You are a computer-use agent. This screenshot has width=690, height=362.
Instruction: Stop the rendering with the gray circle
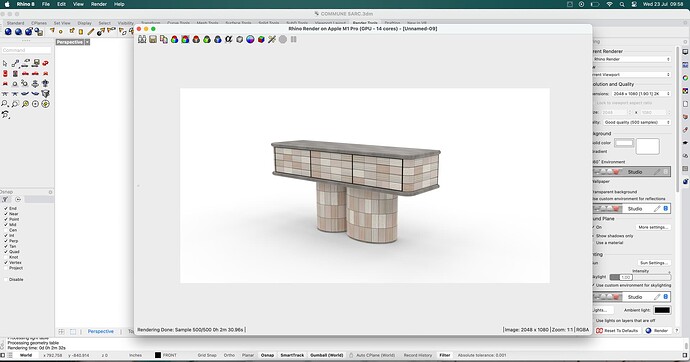point(283,39)
